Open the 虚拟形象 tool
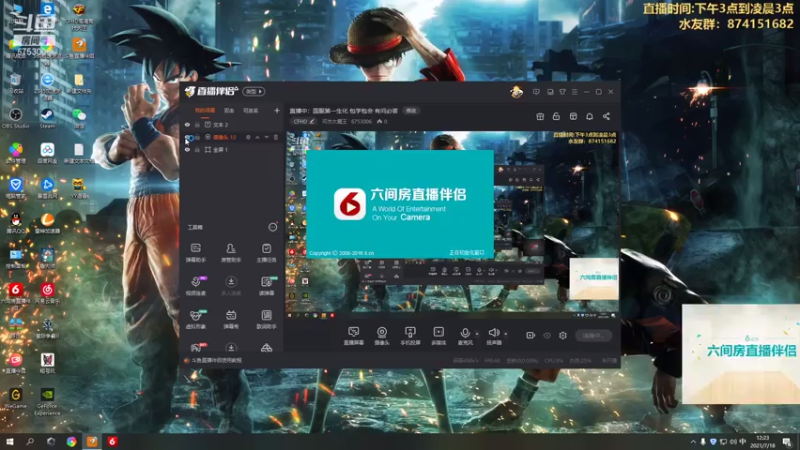Viewport: 800px width, 450px height. tap(195, 319)
